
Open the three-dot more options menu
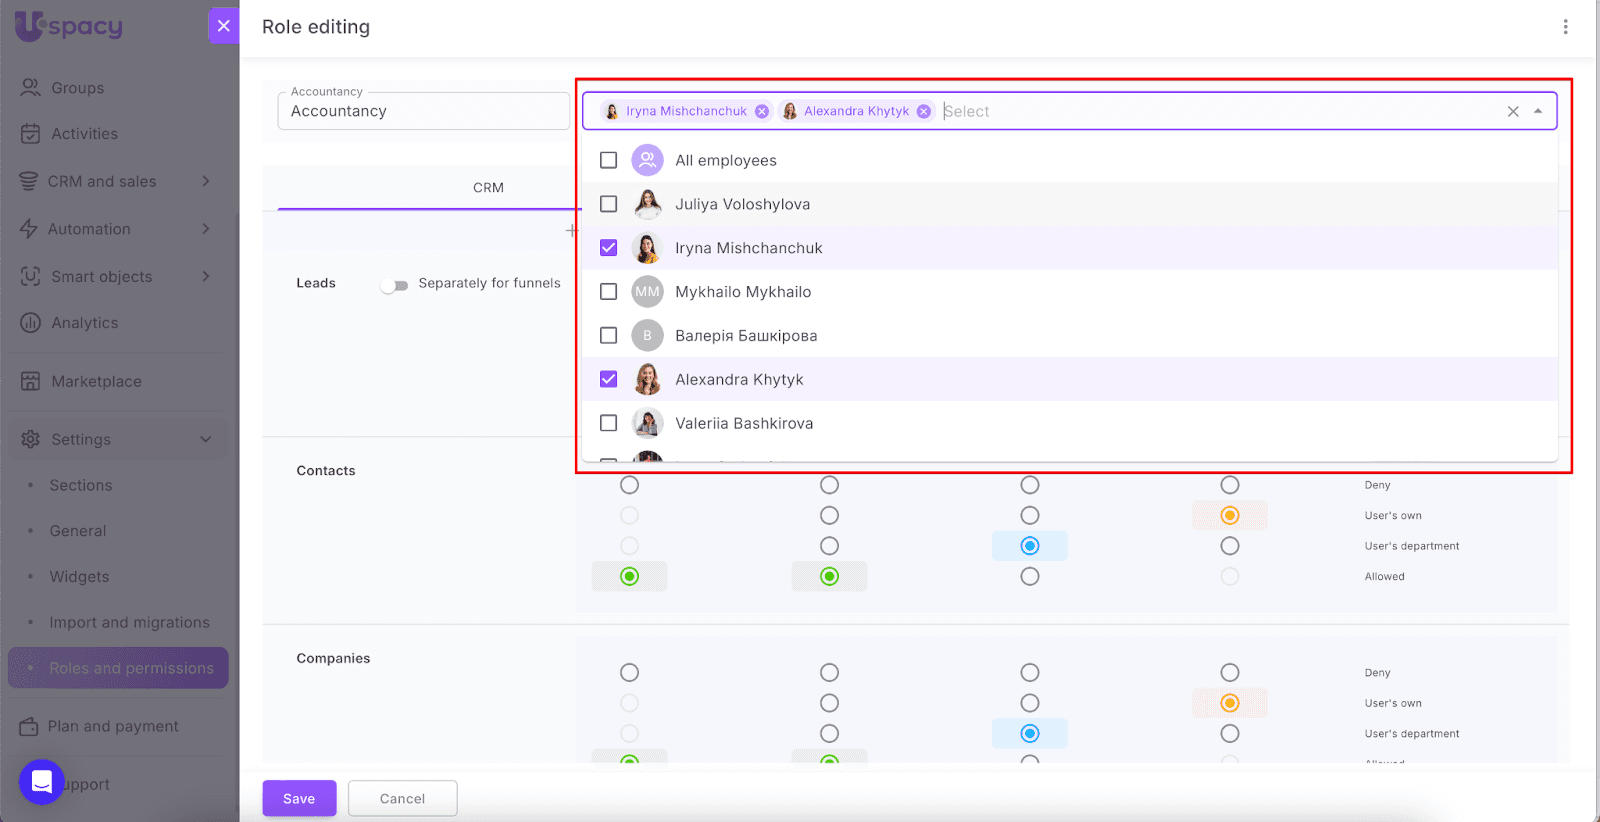[1565, 27]
